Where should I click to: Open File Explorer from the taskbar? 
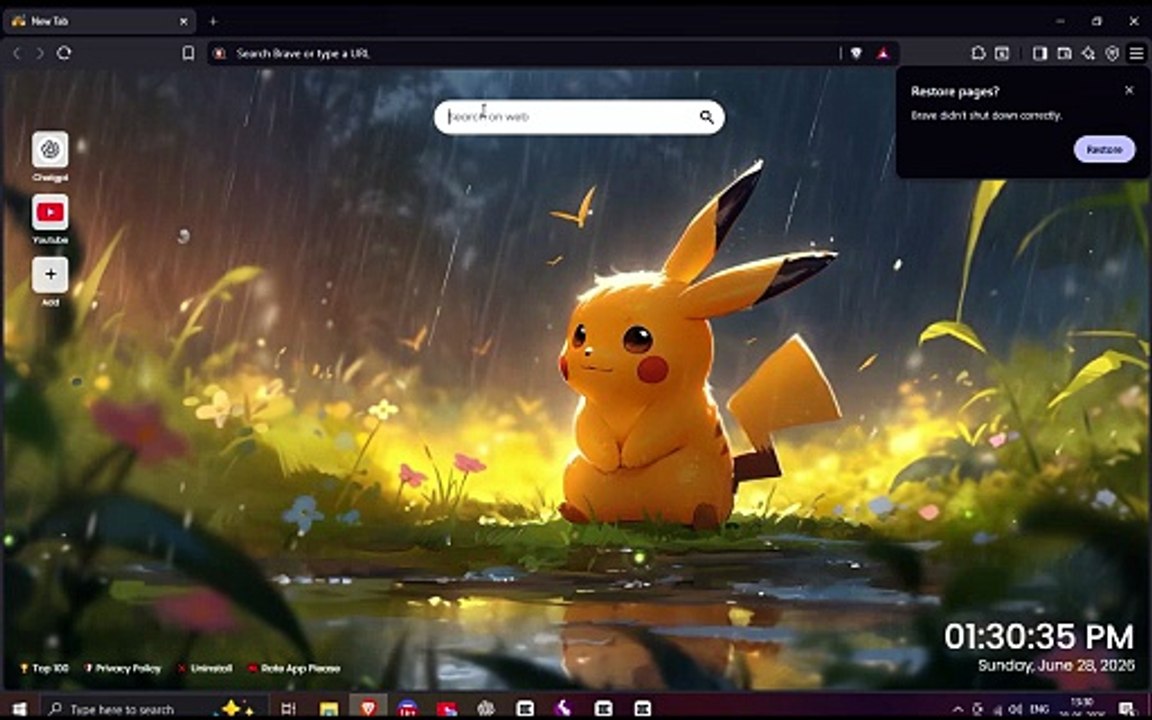(x=328, y=708)
